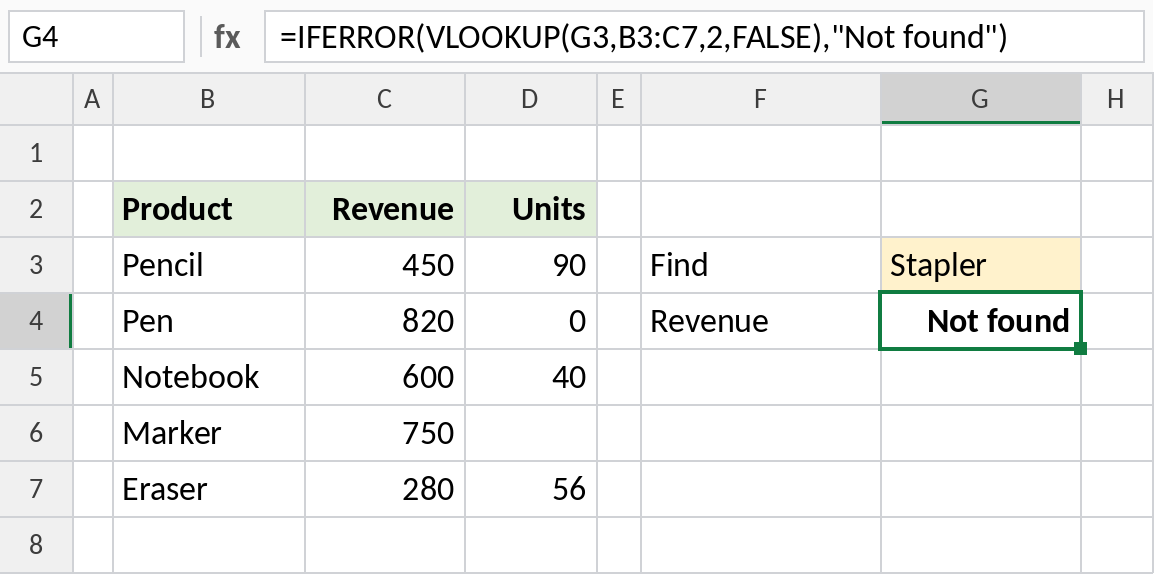Click the Revenue header cell in column C
Image resolution: width=1154 pixels, height=574 pixels.
[385, 209]
